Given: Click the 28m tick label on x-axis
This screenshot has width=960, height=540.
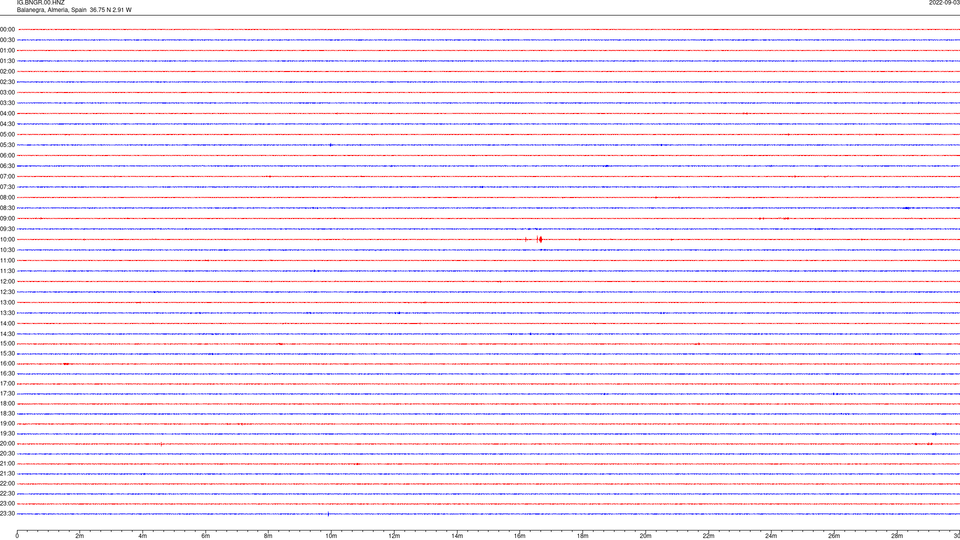Looking at the screenshot, I should [897, 536].
